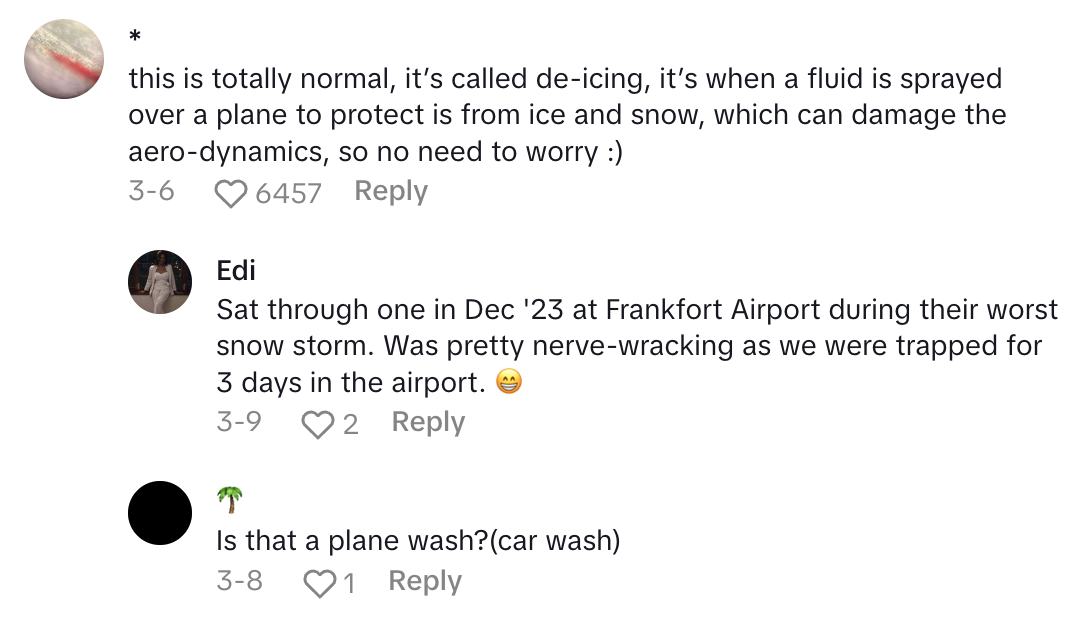The width and height of the screenshot is (1078, 618).
Task: Click the 3-9 timestamp on Edi's comment
Action: coord(239,422)
